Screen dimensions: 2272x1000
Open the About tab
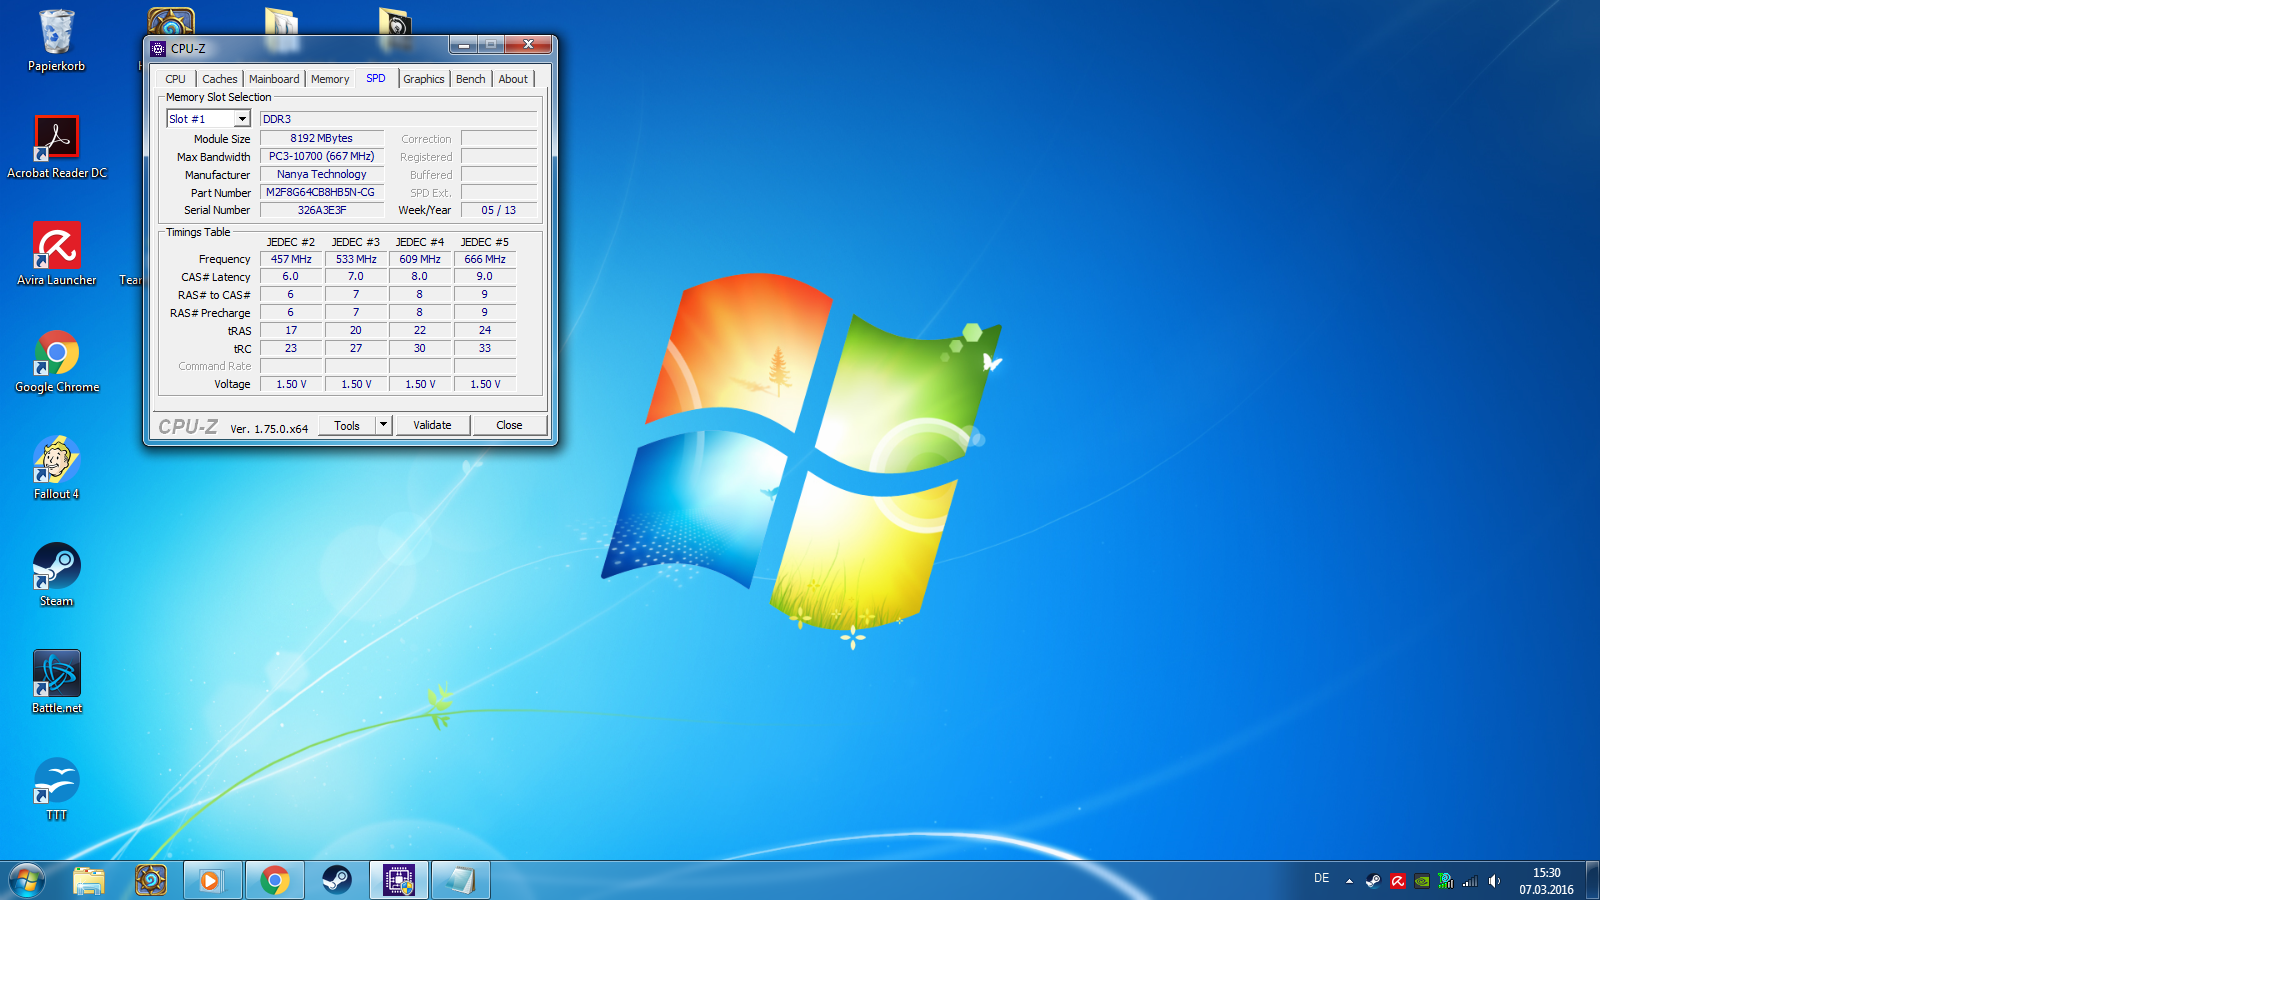(x=513, y=79)
